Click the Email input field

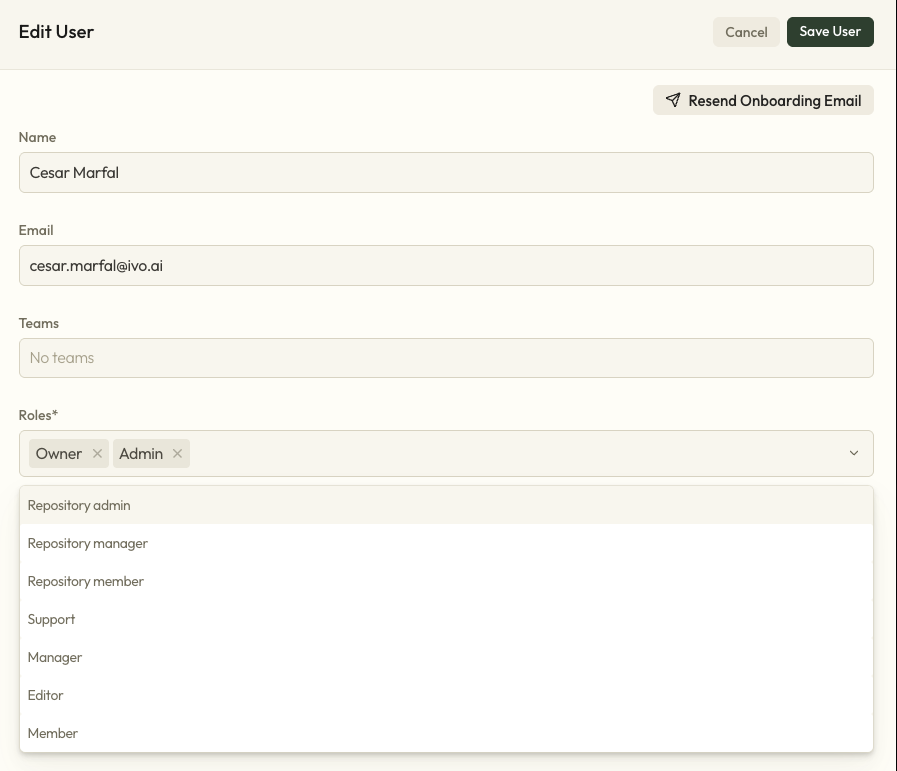click(446, 266)
